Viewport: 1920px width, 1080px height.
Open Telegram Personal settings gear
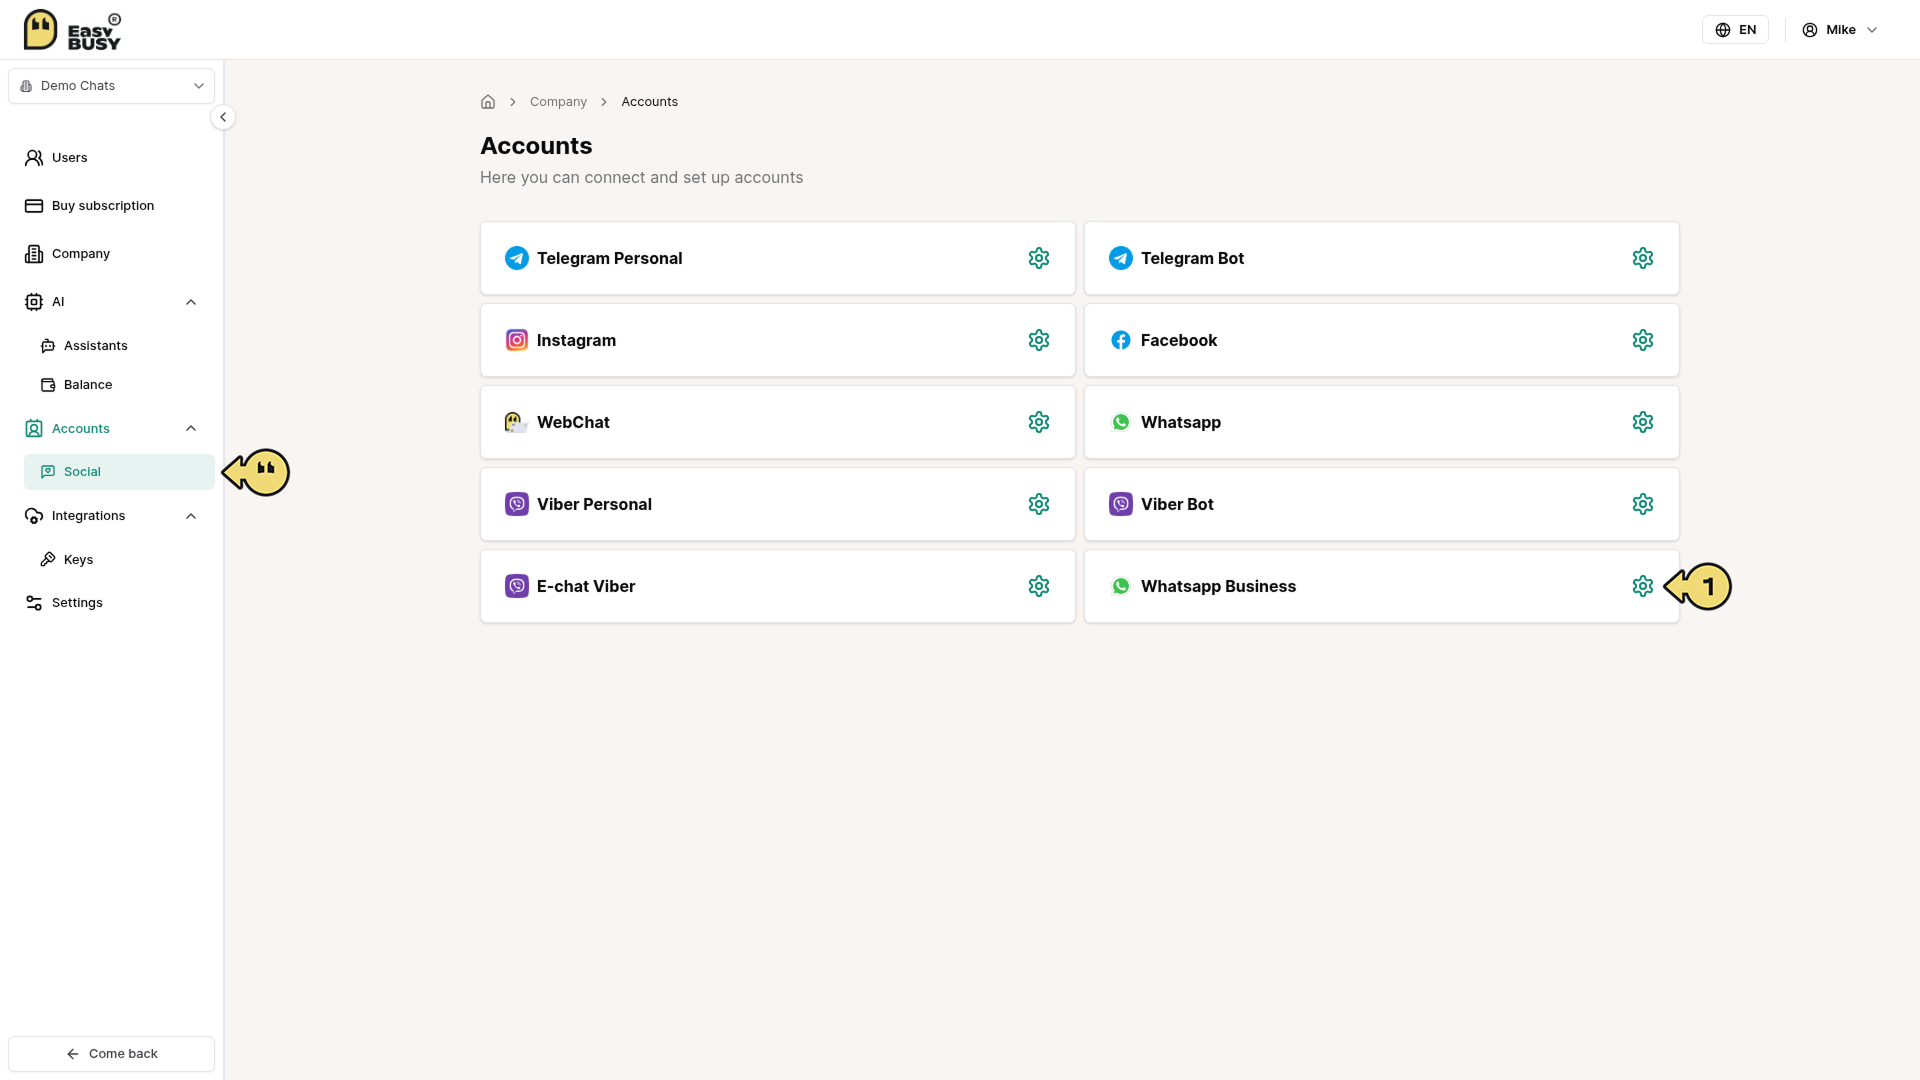pyautogui.click(x=1039, y=258)
